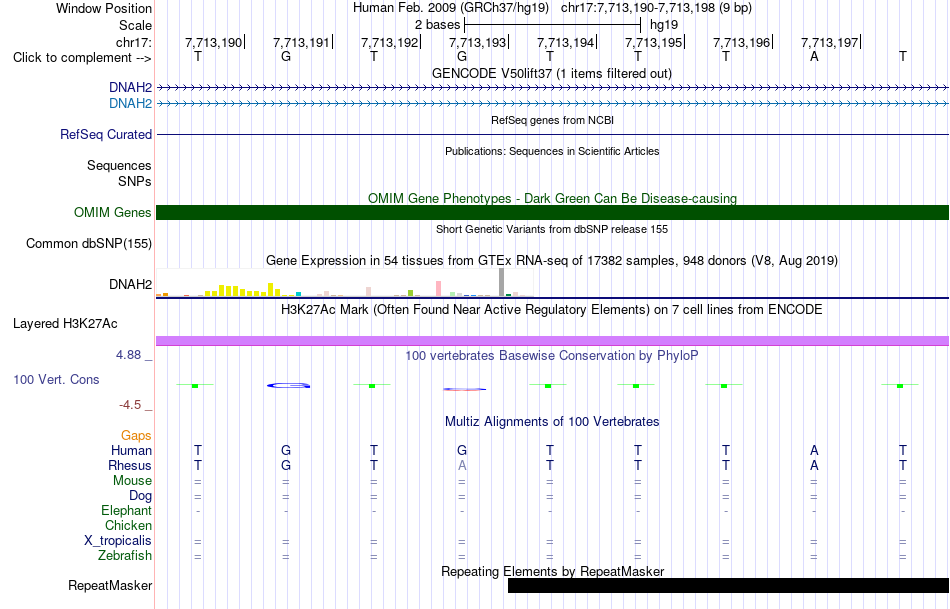Click the Chicken species label
950x609 pixels.
click(128, 526)
